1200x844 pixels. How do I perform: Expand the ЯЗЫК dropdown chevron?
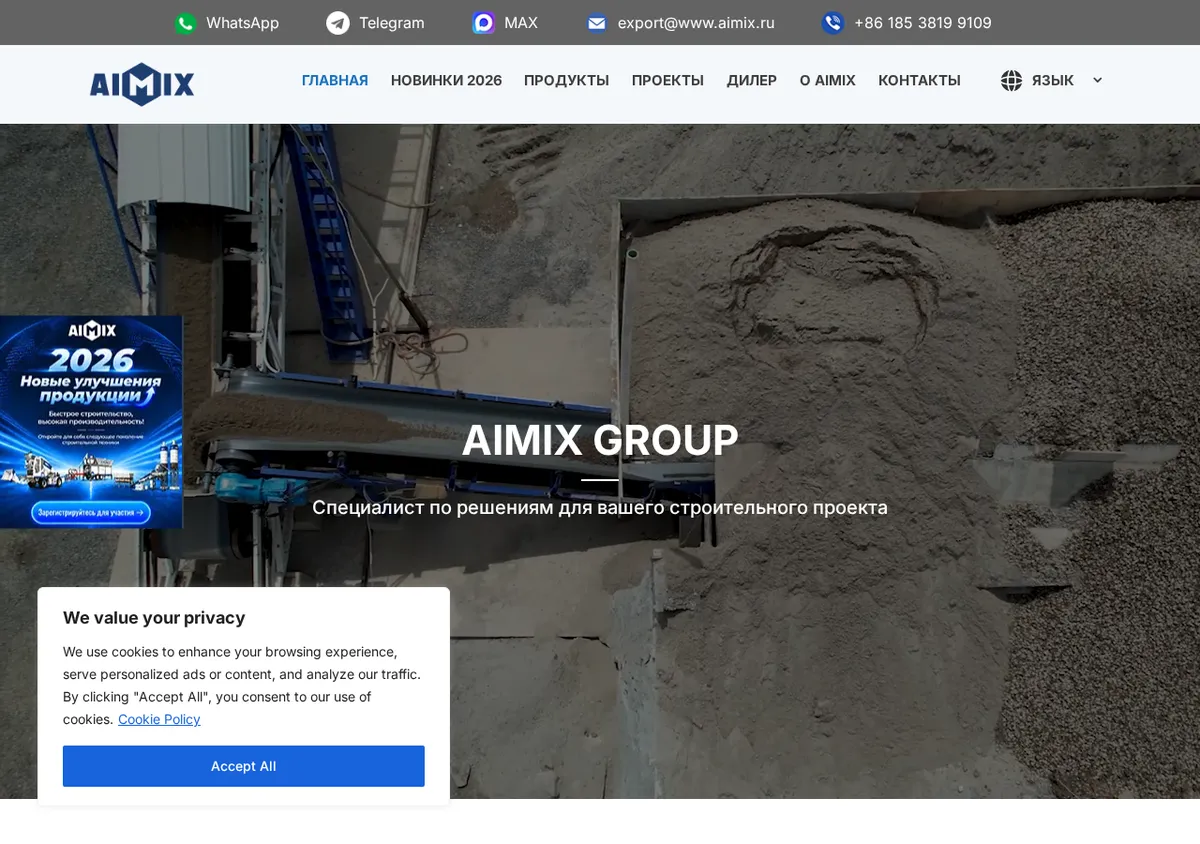click(1097, 80)
